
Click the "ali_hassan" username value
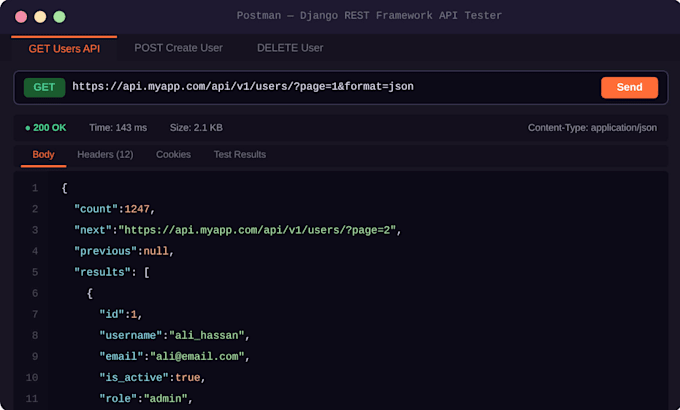coord(206,335)
